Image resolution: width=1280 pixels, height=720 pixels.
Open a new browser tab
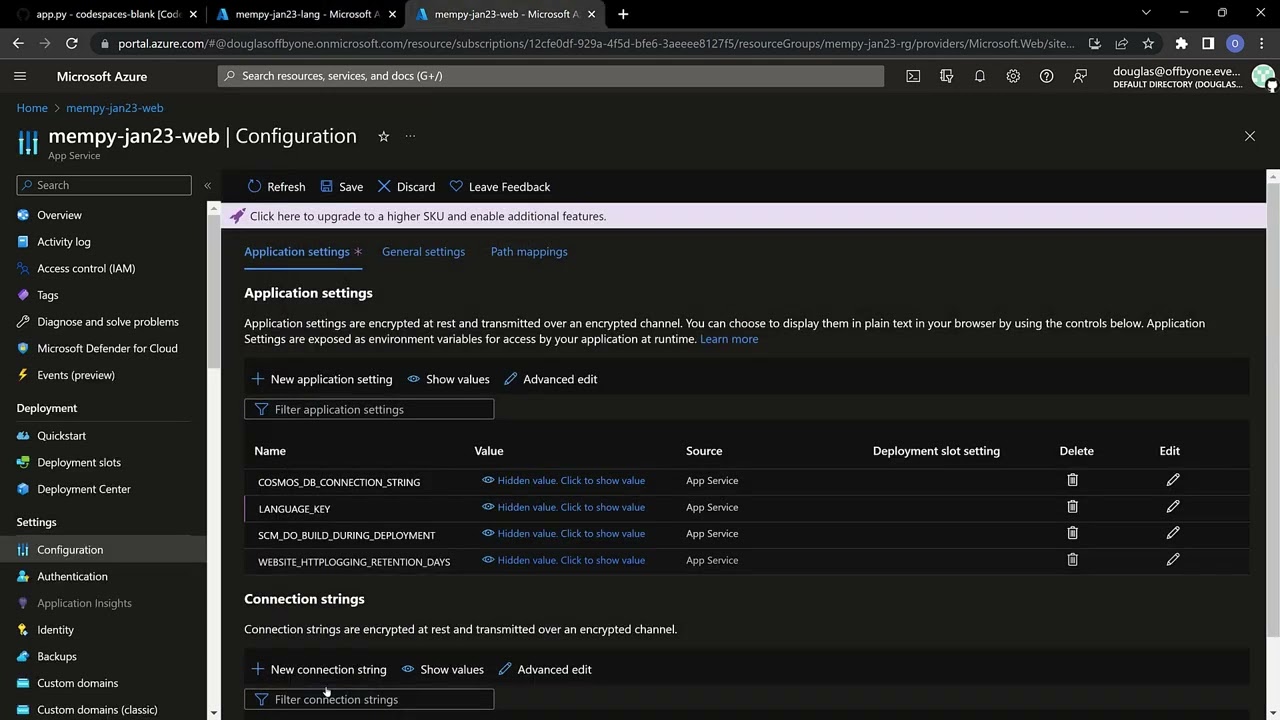pyautogui.click(x=623, y=14)
